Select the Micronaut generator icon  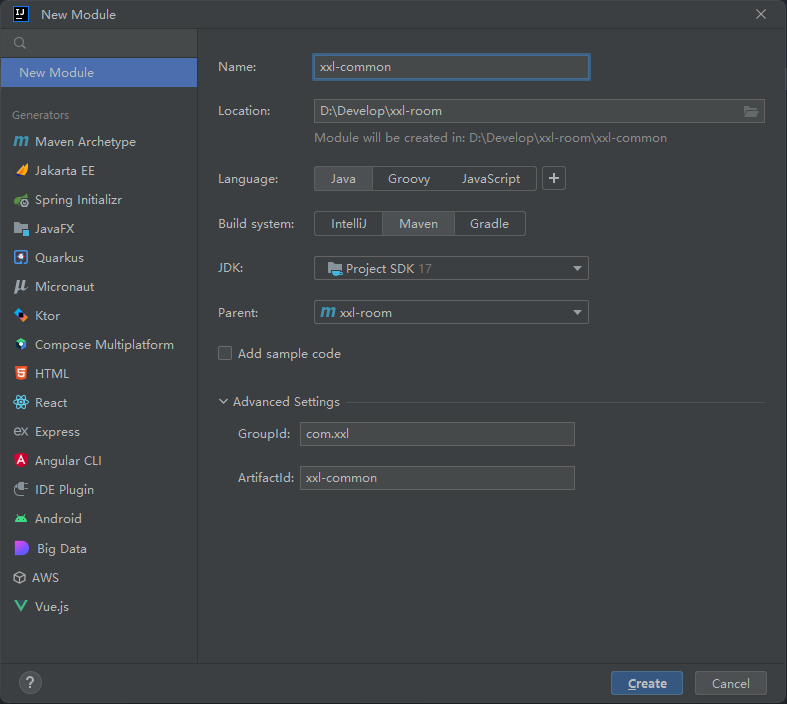tap(21, 287)
